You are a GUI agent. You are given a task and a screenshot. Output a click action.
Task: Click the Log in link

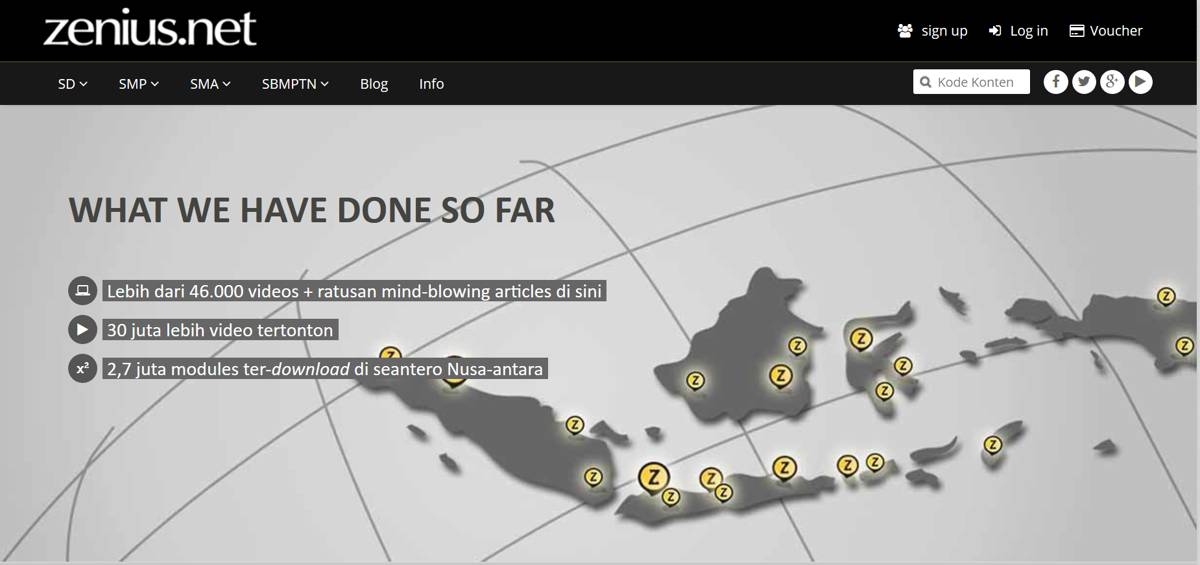pos(1018,31)
